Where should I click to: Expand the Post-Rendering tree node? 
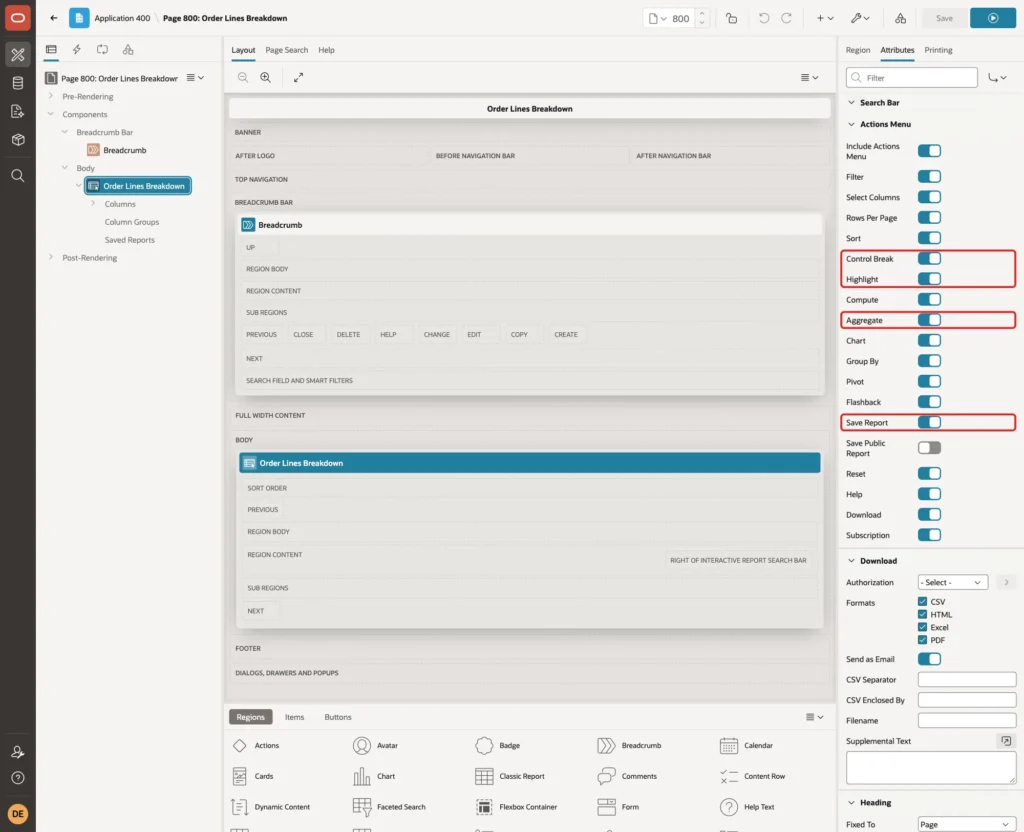[50, 257]
